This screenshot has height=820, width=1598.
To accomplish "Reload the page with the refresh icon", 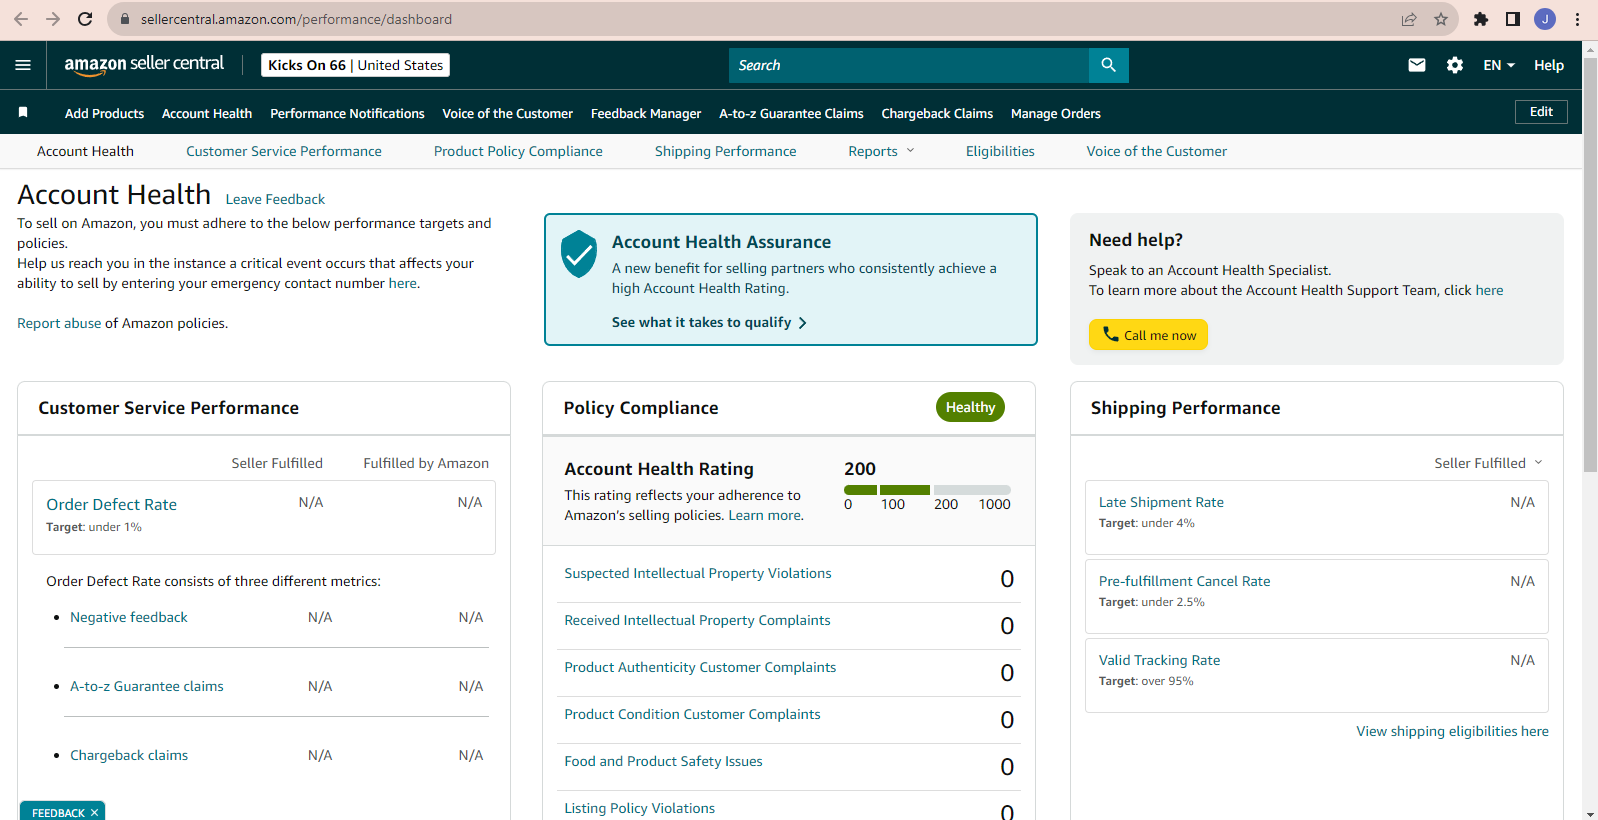I will [85, 19].
